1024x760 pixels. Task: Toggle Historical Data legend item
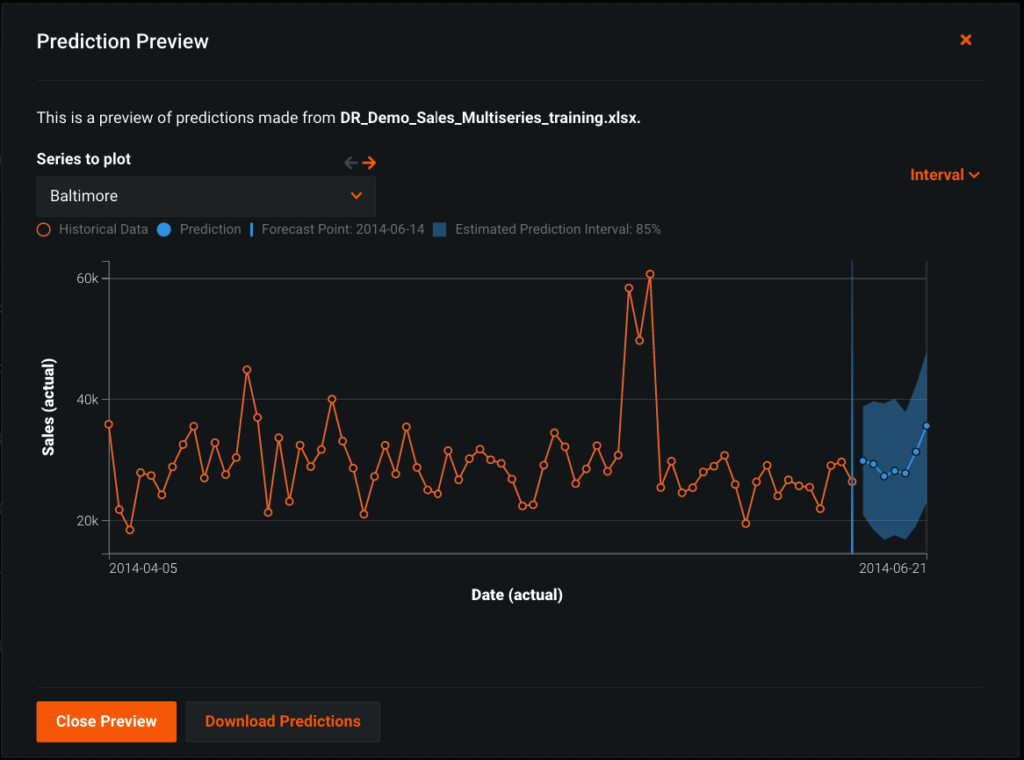(x=92, y=229)
